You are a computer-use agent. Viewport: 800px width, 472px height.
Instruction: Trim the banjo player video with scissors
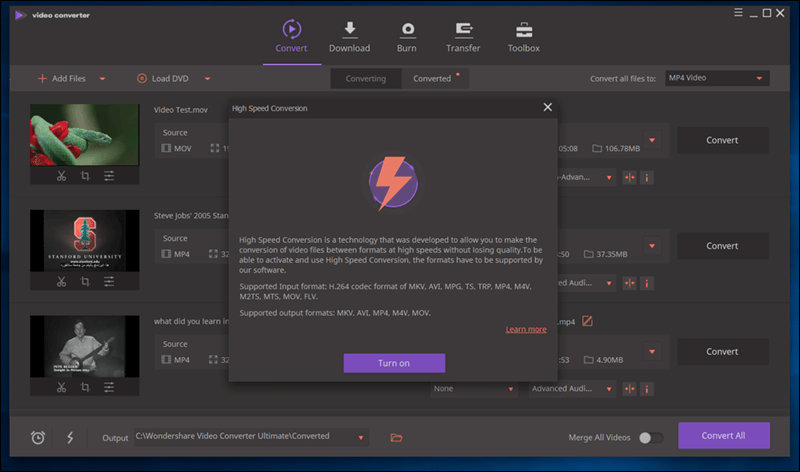tap(61, 387)
